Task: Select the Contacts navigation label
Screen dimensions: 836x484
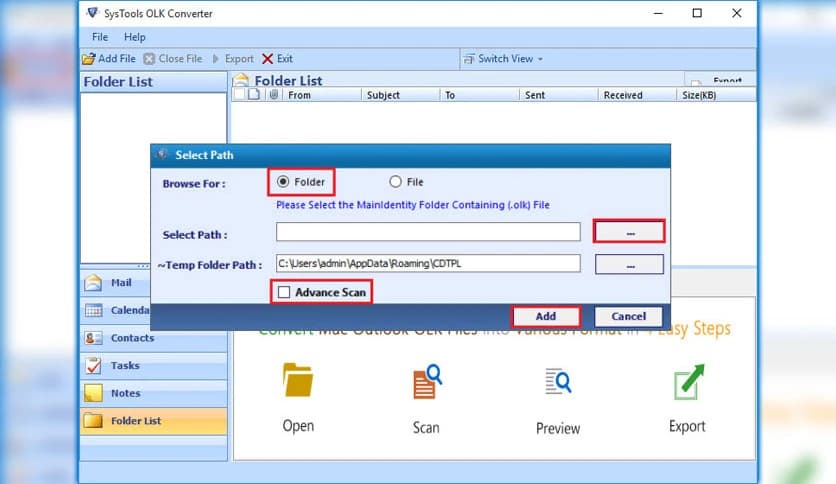Action: tap(132, 338)
